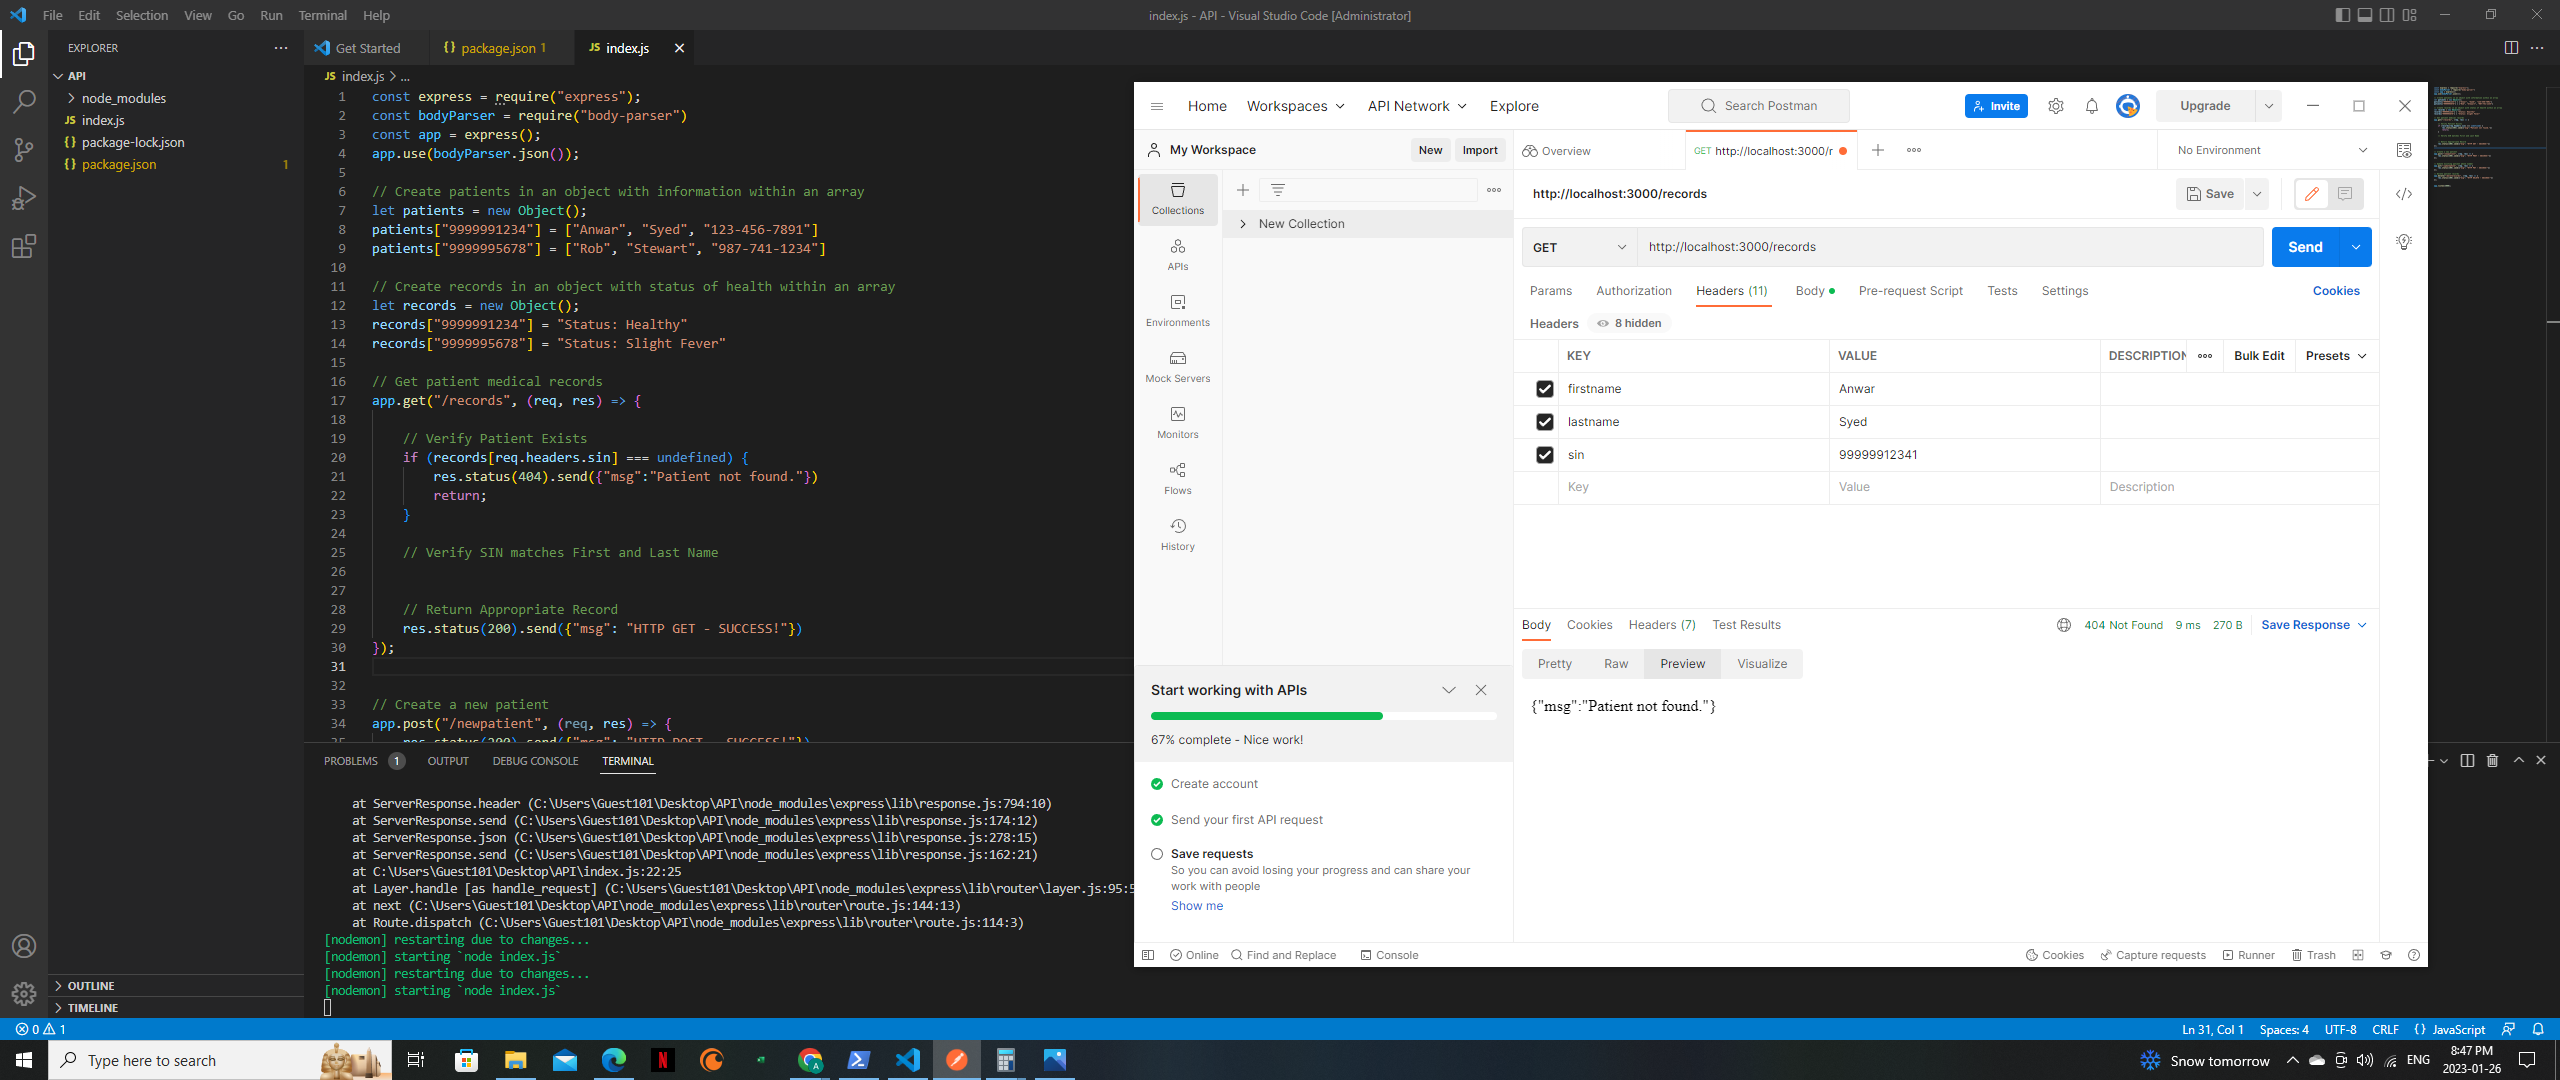The width and height of the screenshot is (2560, 1080).
Task: Click the Send button to execute request
Action: click(x=2305, y=246)
